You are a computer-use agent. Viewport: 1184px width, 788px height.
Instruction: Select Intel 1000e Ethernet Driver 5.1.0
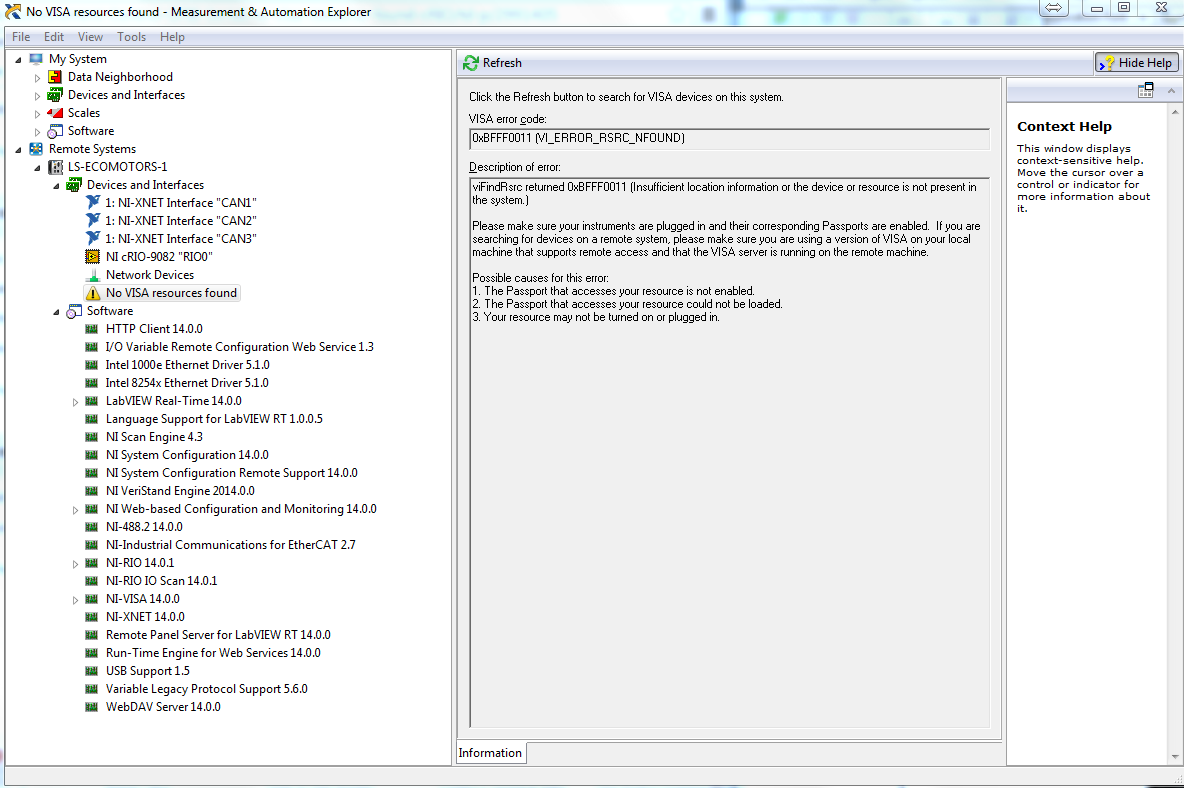[x=187, y=365]
